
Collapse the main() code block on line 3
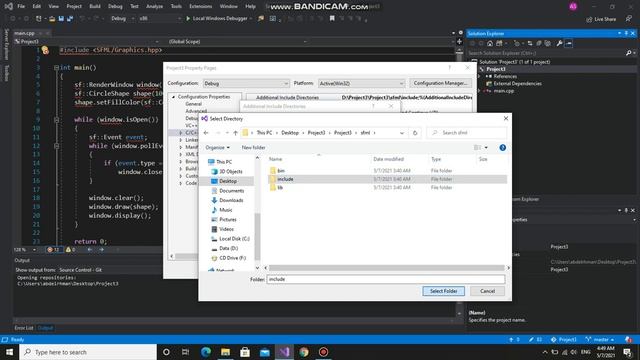(x=56, y=68)
